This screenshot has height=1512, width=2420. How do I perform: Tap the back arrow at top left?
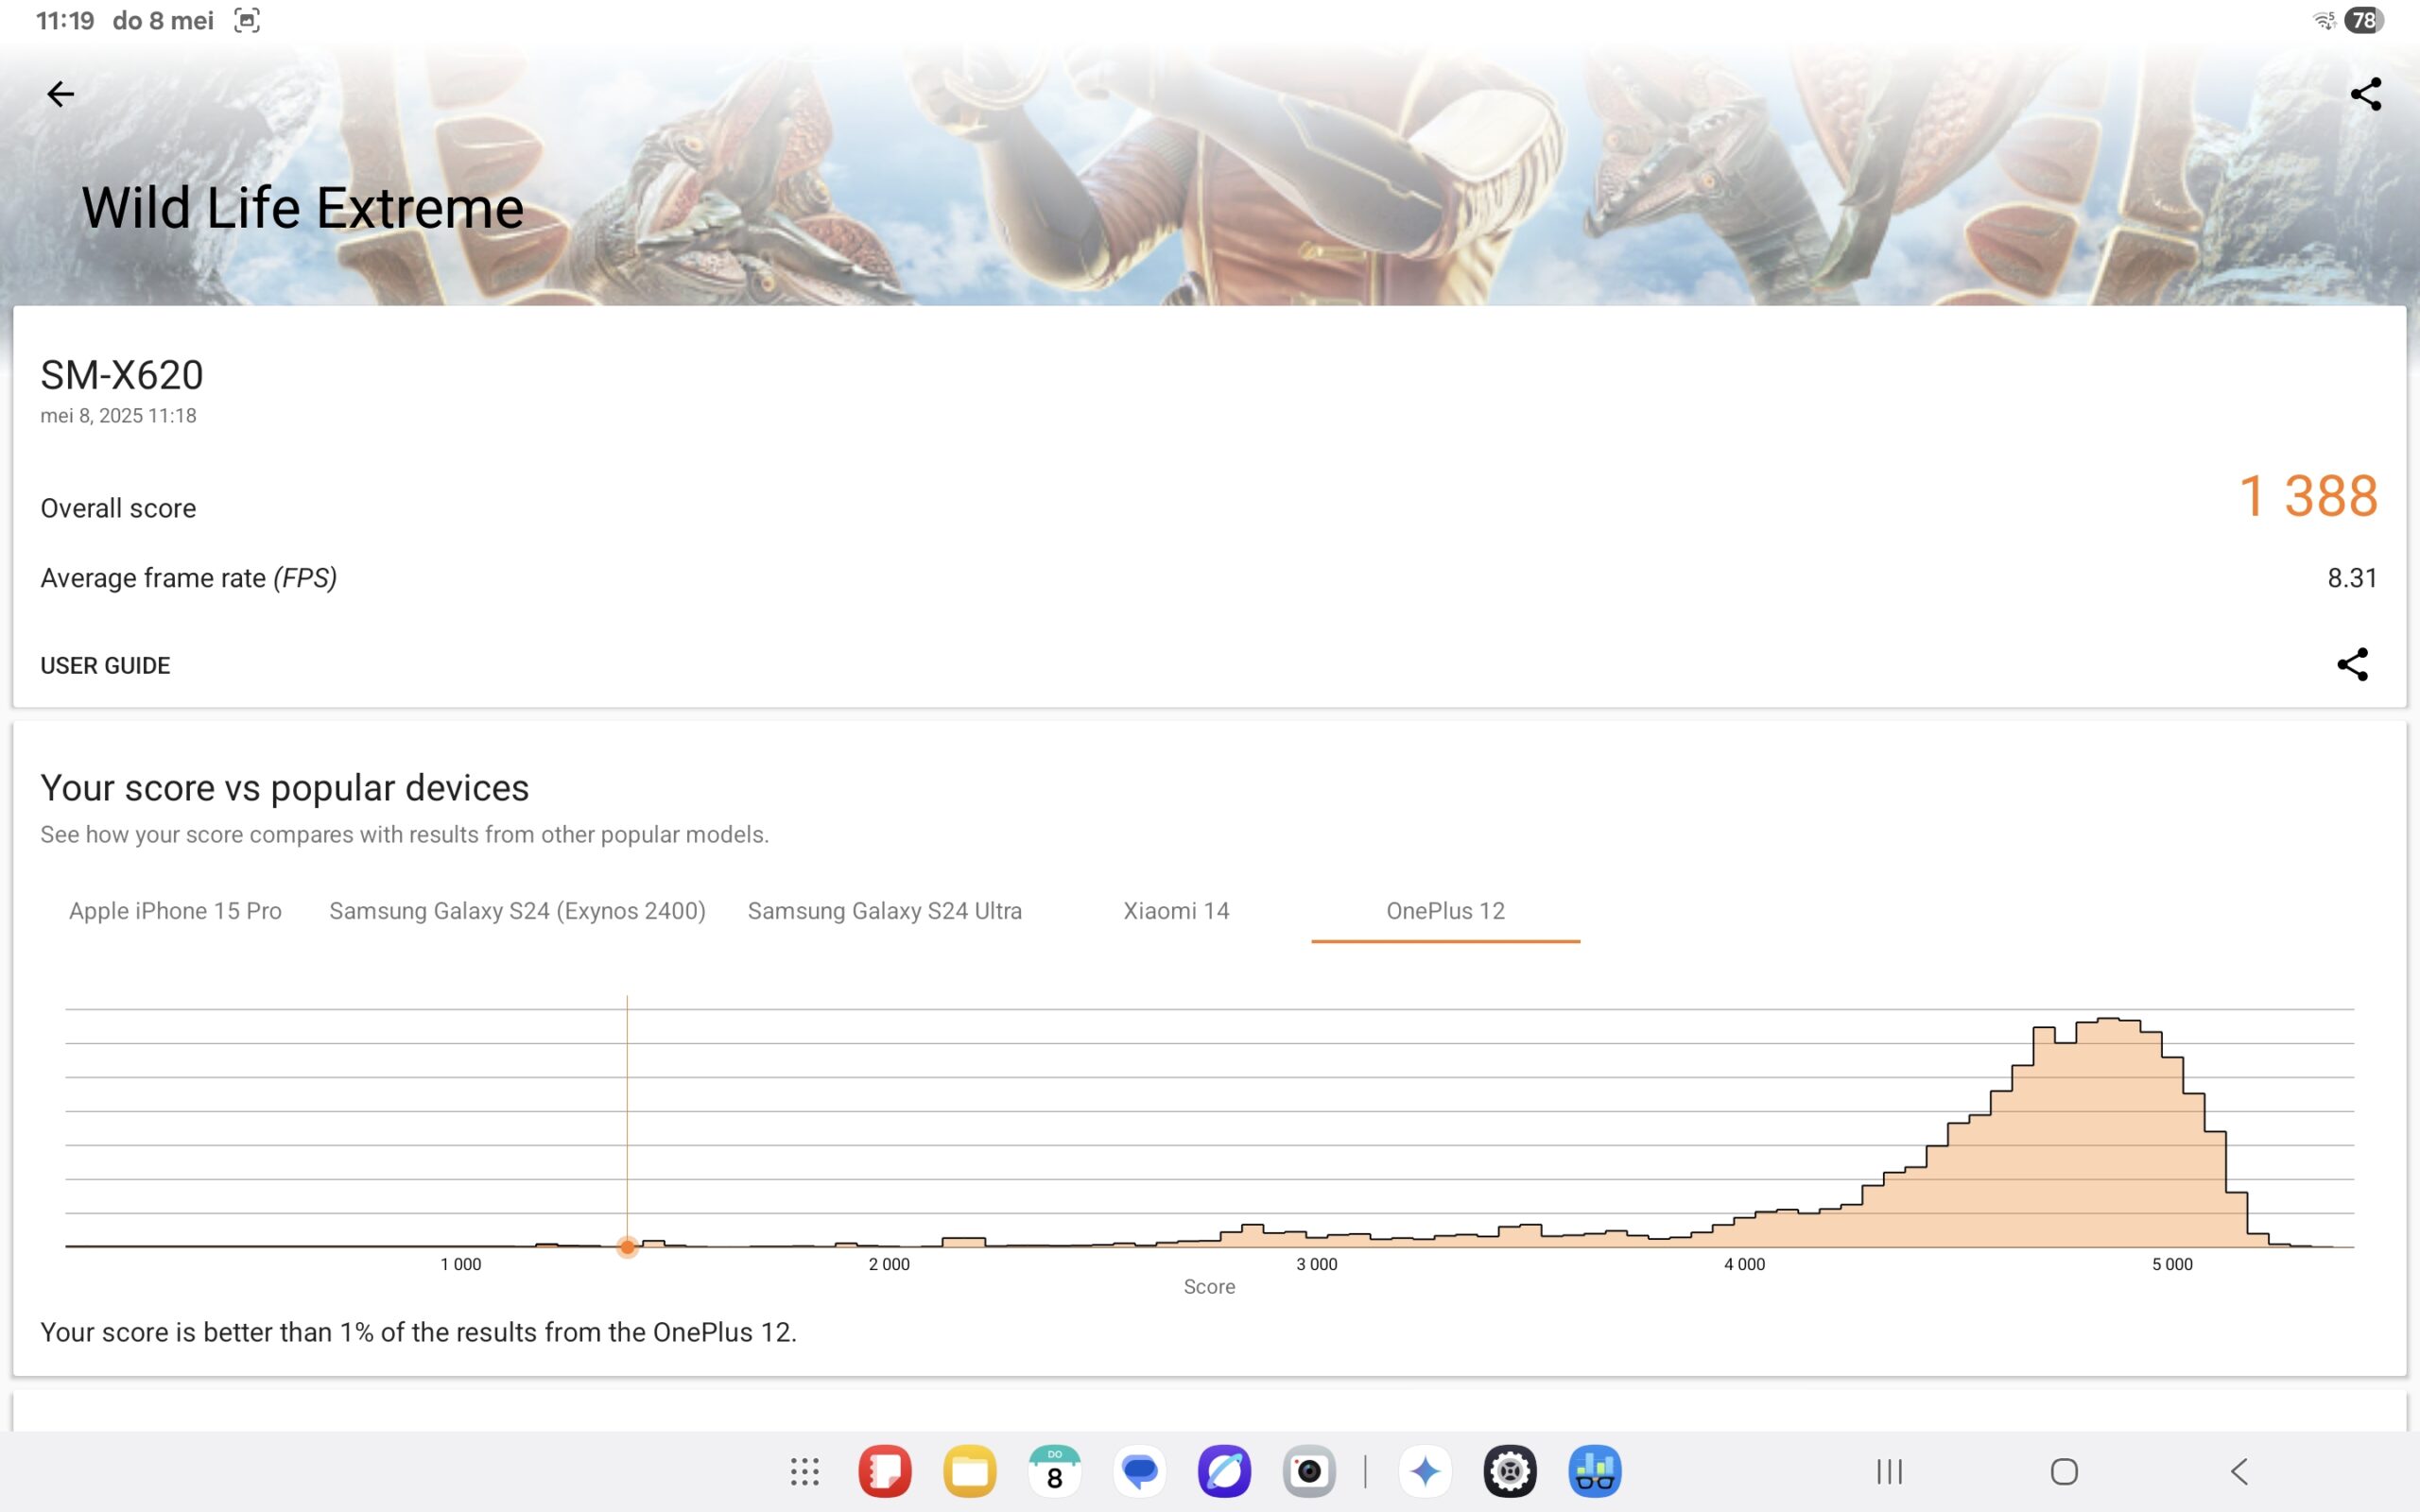click(x=60, y=94)
